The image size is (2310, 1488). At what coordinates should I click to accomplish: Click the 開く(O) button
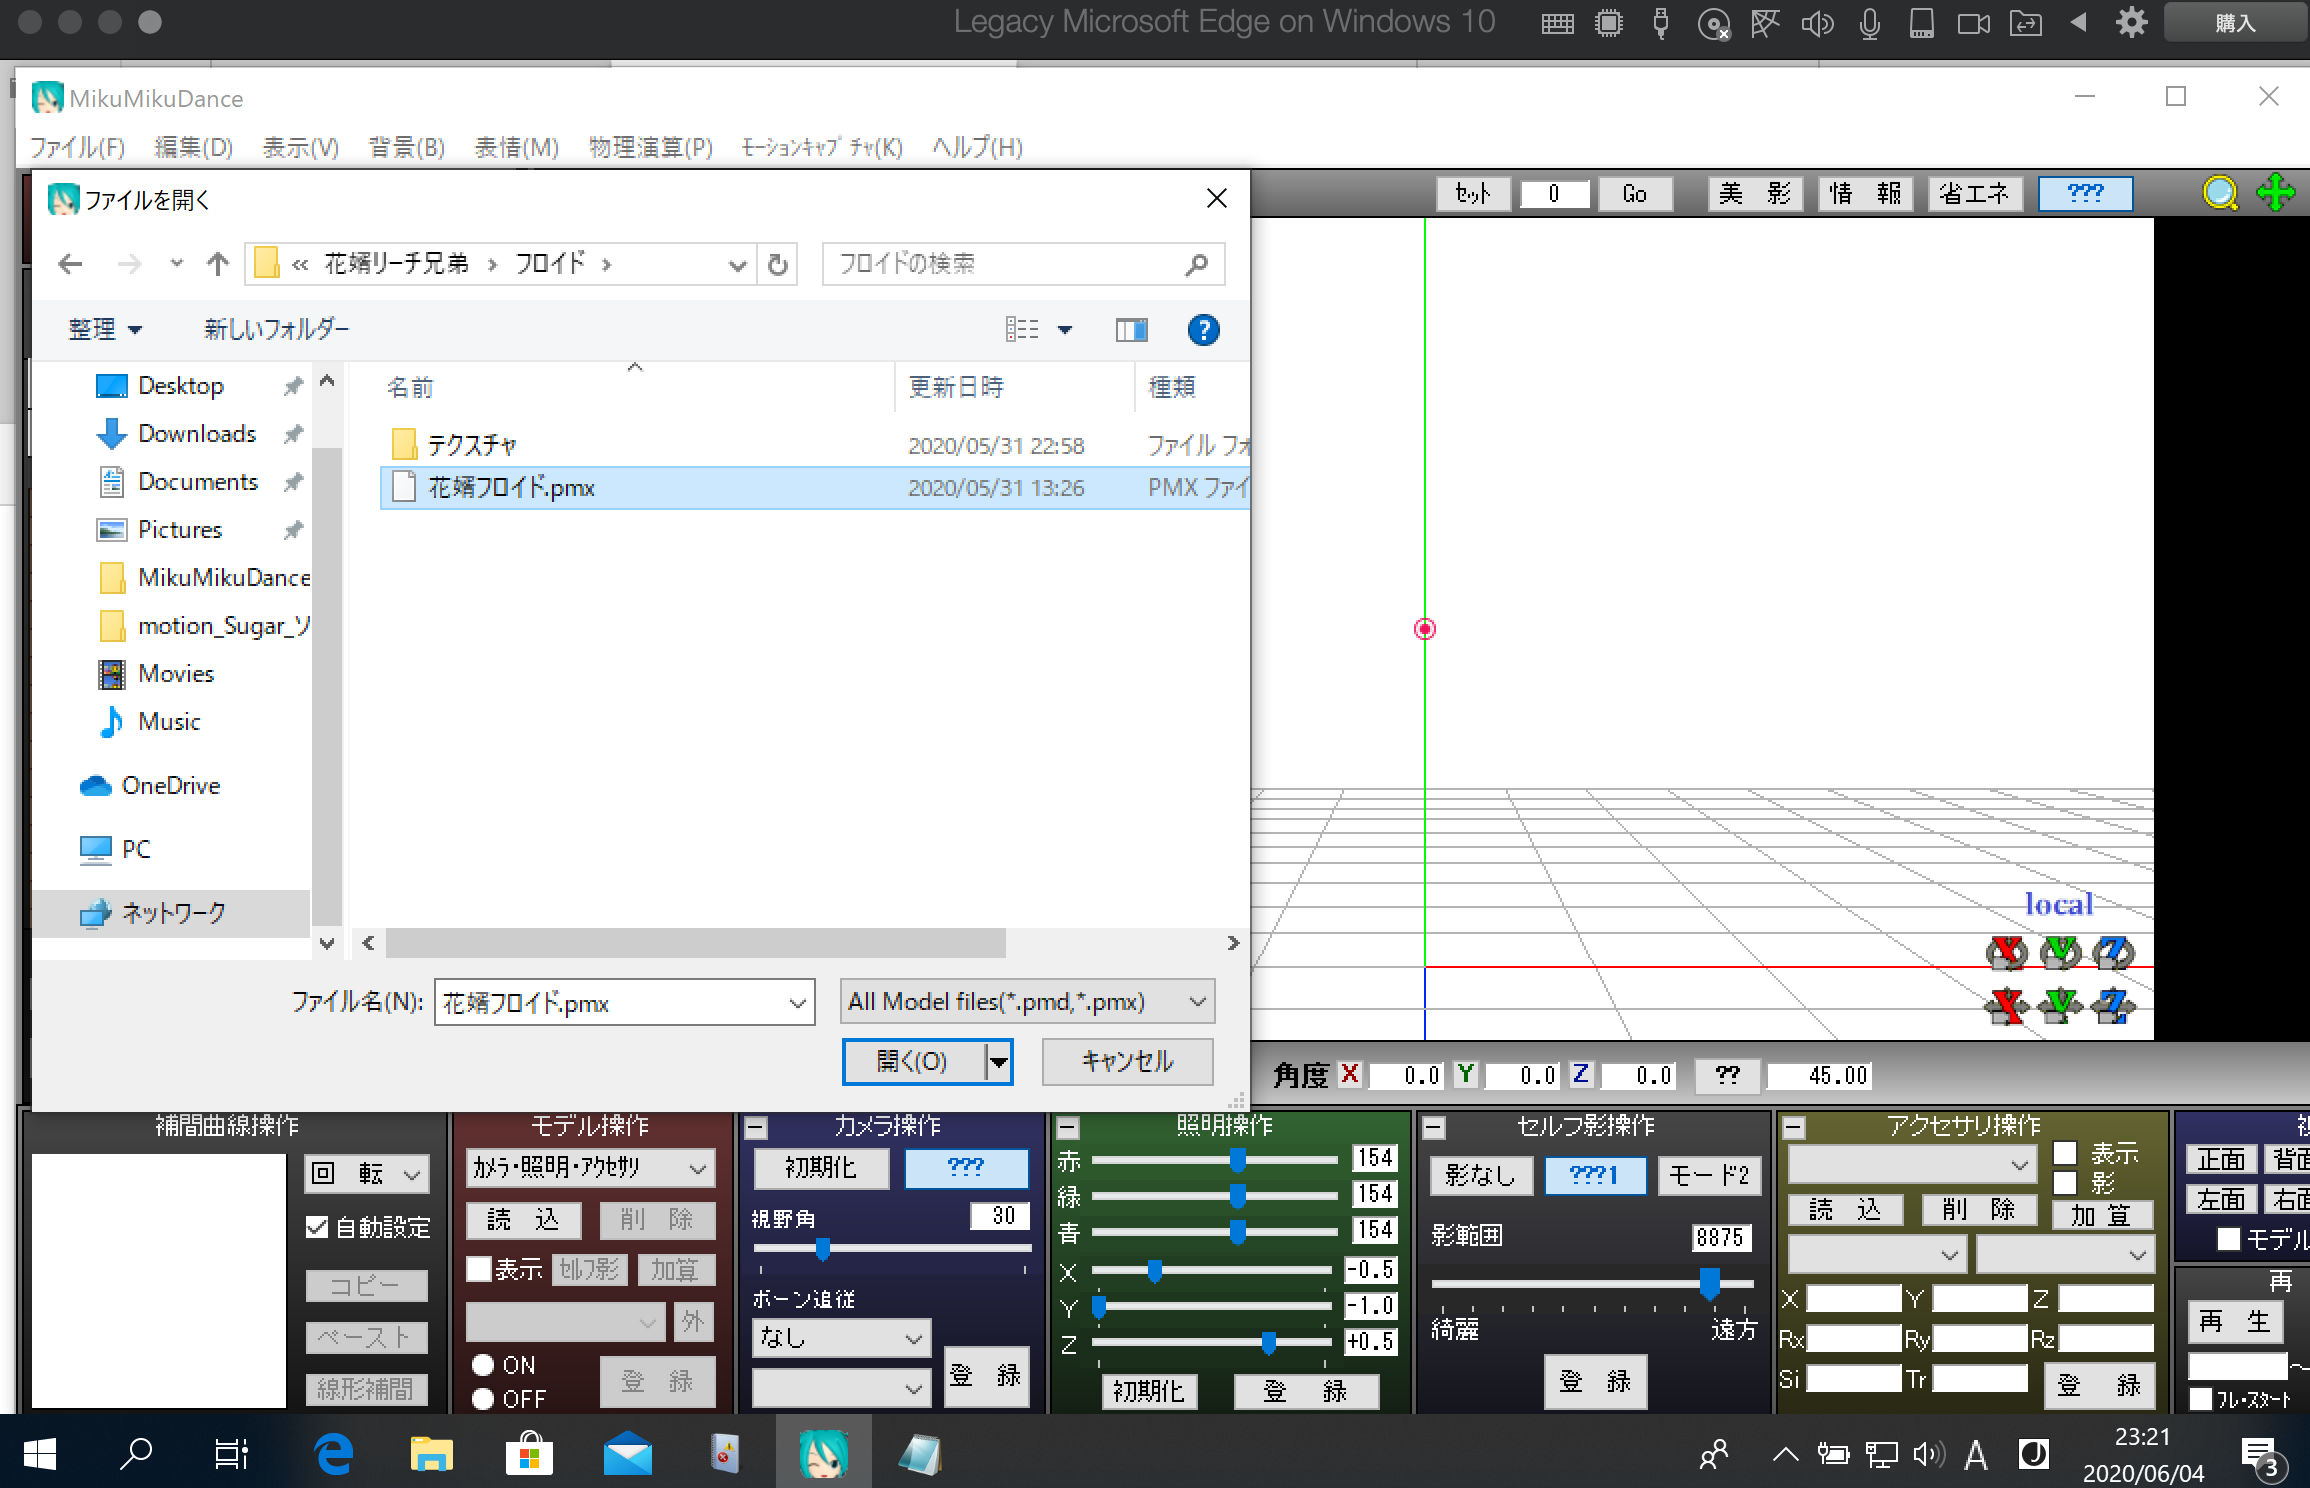tap(913, 1062)
